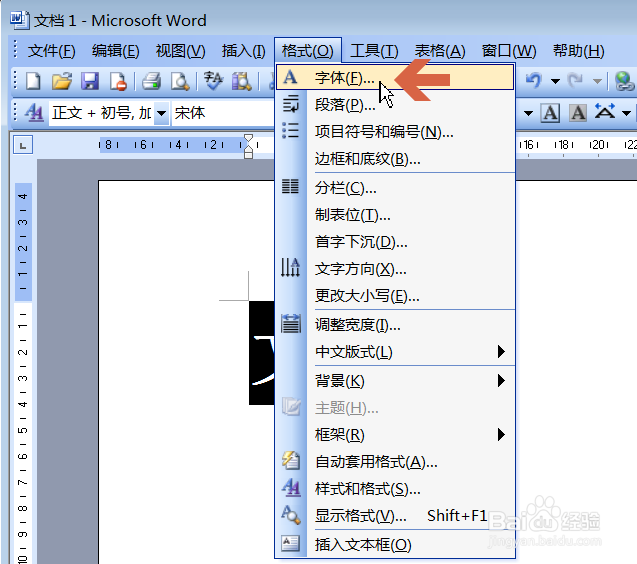Select 边框和底纹(B)... menu item

pyautogui.click(x=395, y=158)
